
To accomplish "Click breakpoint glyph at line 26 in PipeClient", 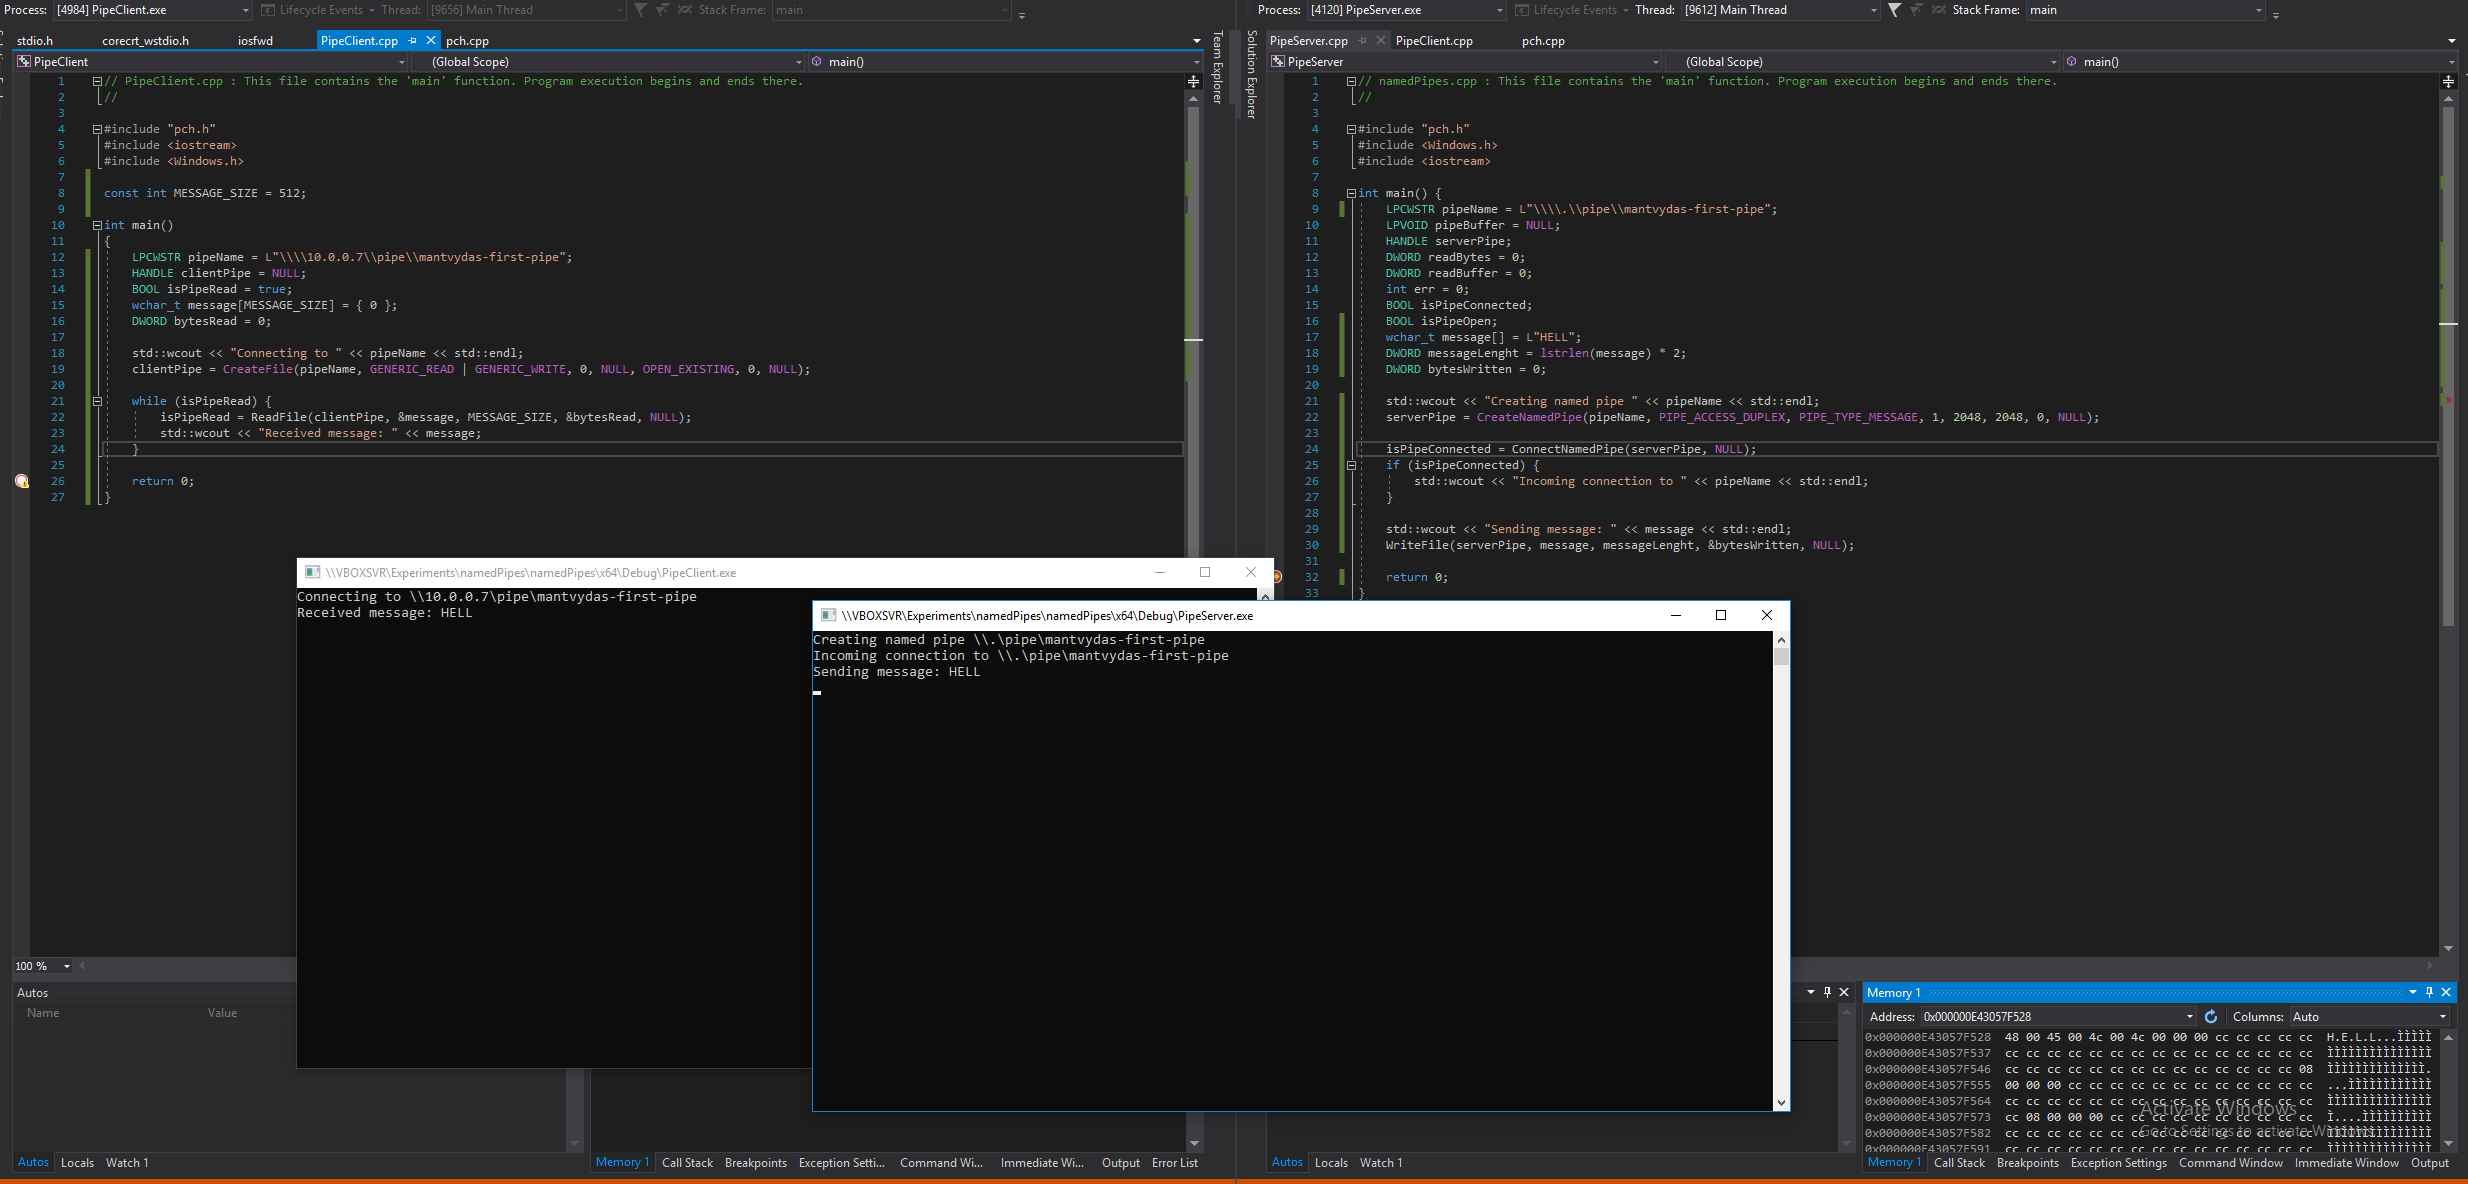I will [21, 481].
